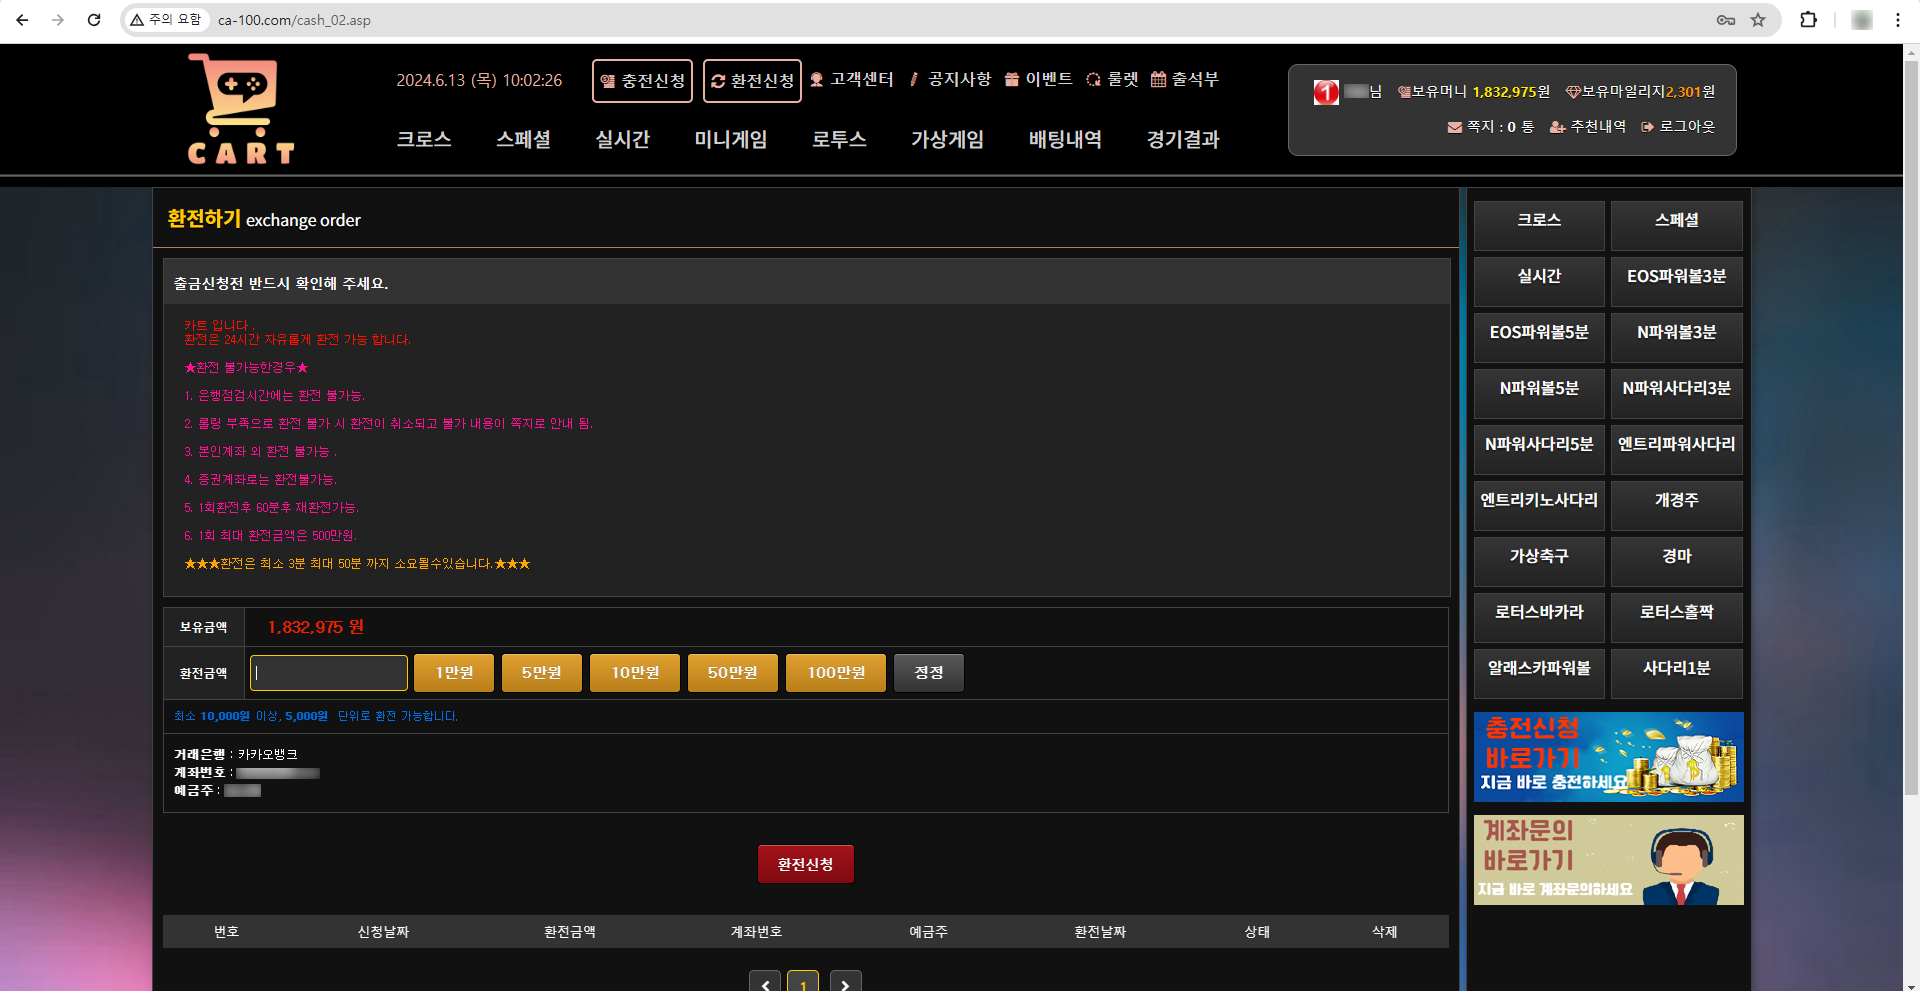Open the 충전신청 deposit request button
This screenshot has width=1920, height=991.
click(x=642, y=81)
